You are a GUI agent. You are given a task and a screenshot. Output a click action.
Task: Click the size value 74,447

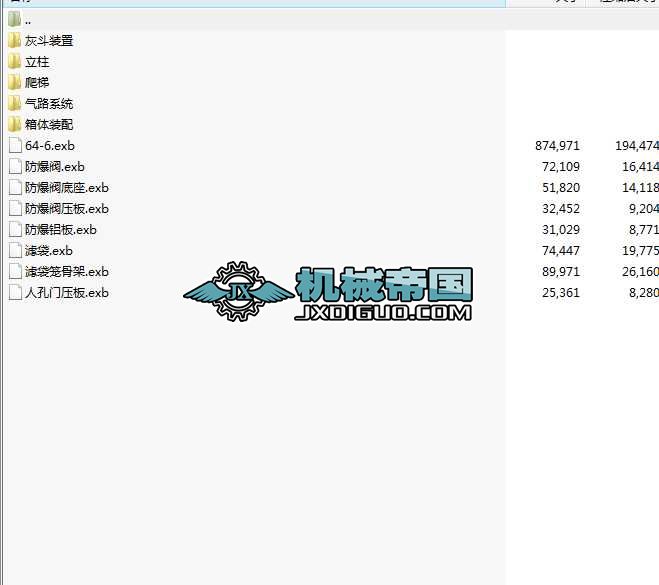coord(561,251)
